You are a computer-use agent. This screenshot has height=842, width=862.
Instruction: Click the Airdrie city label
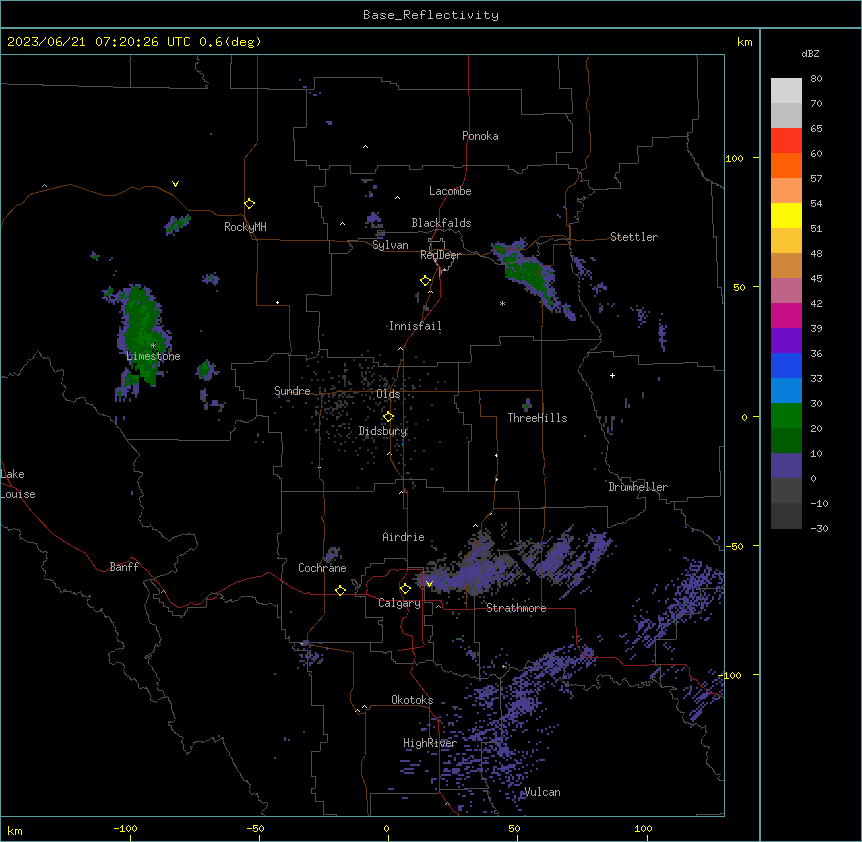[404, 537]
